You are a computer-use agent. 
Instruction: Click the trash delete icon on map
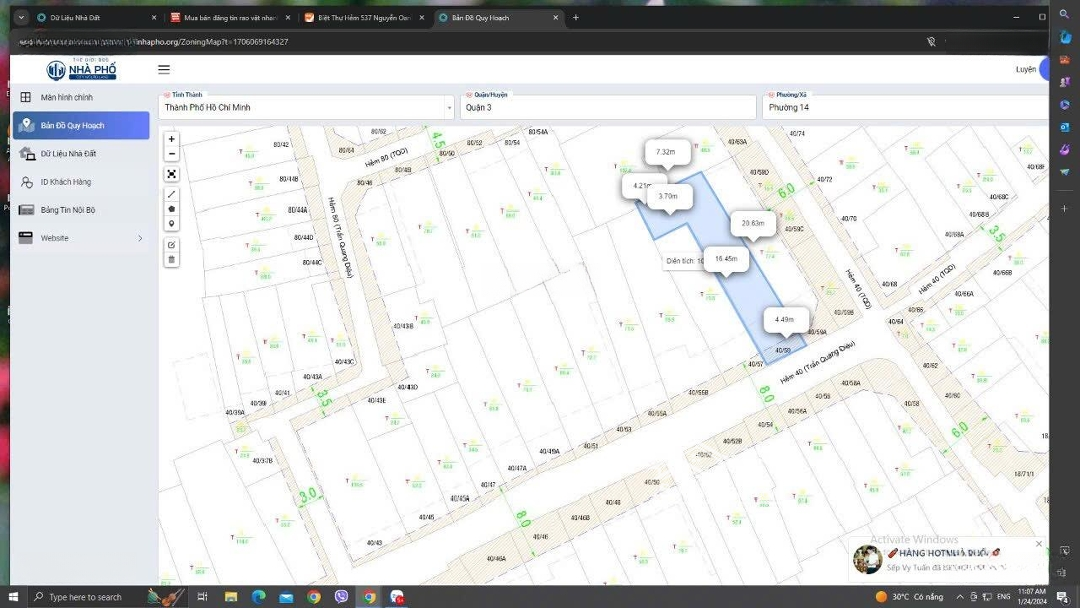coord(172,260)
